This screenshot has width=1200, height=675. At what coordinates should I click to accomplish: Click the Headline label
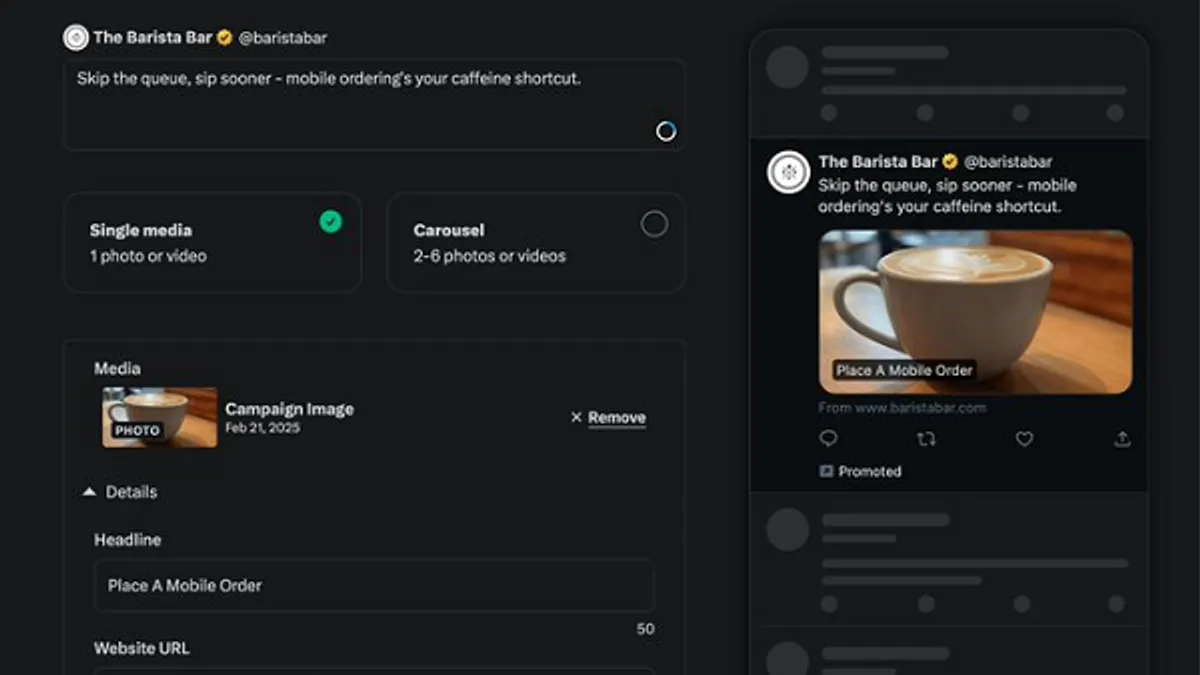(127, 540)
